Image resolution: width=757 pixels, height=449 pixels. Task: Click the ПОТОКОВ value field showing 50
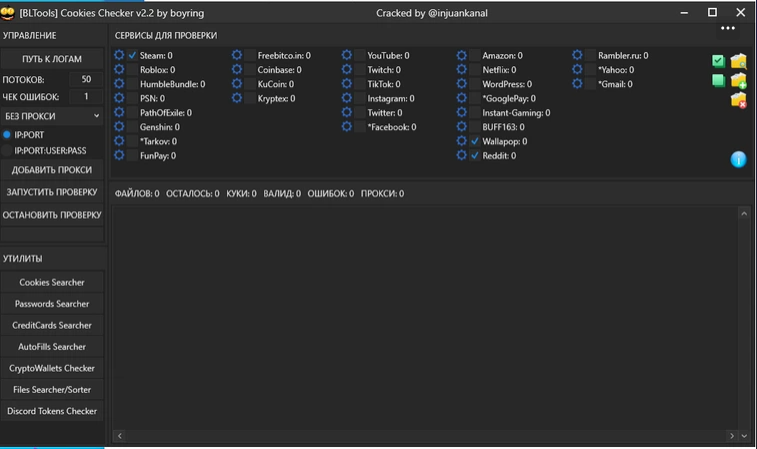tap(86, 79)
